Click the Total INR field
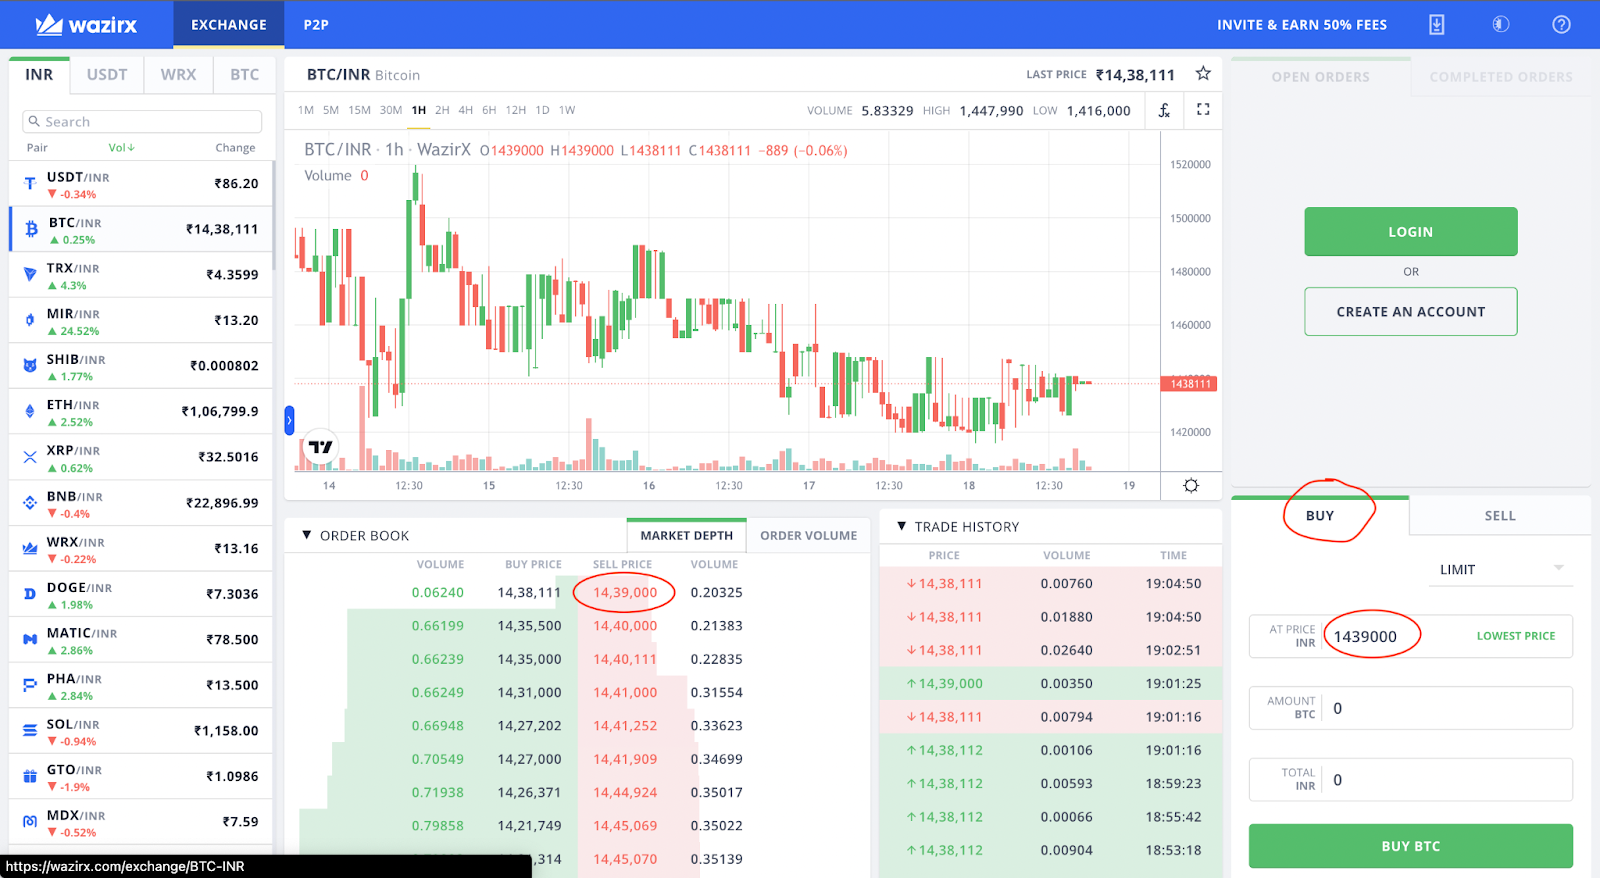The image size is (1600, 878). coord(1411,780)
